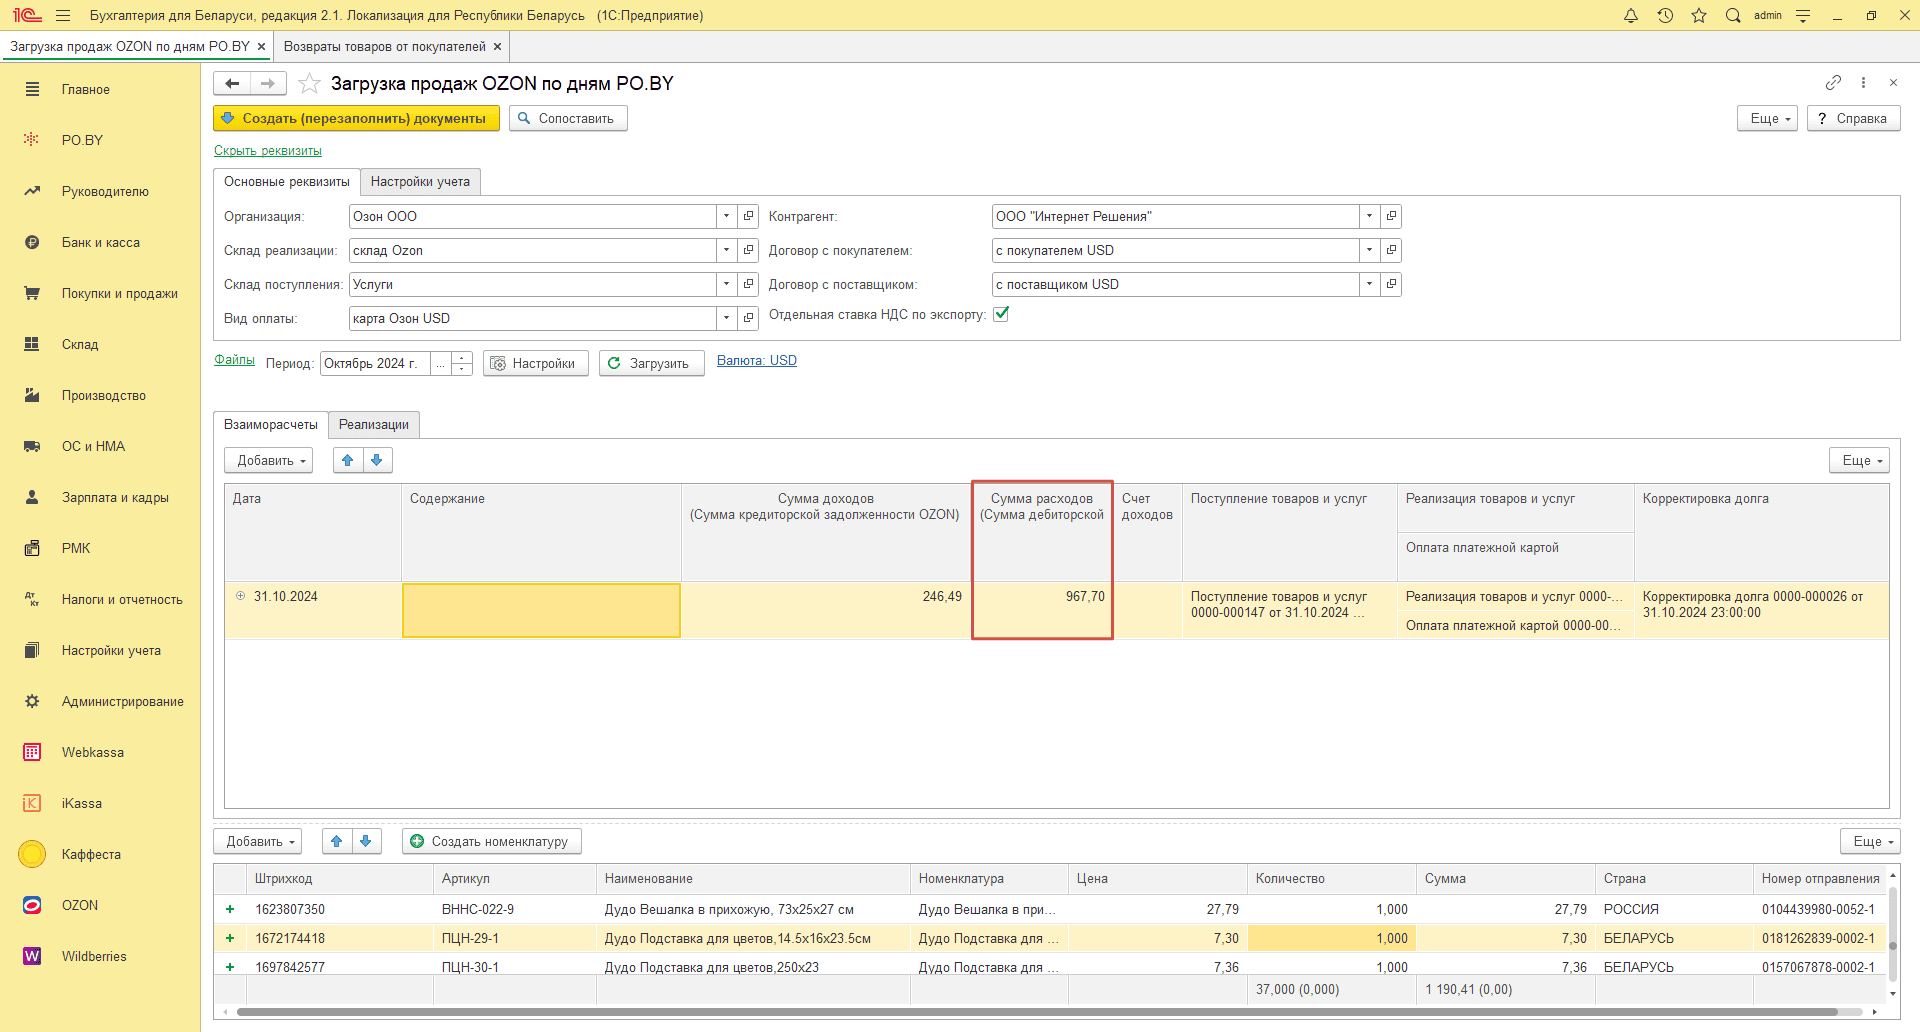Open Еще menu above goods table
Viewport: 1920px width, 1032px height.
pos(1870,841)
